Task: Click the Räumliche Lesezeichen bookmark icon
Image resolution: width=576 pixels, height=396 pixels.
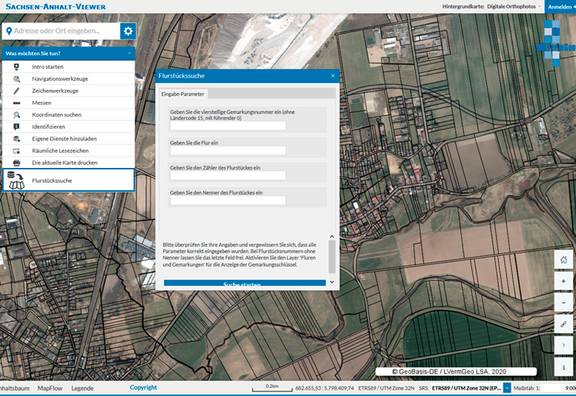Action: [x=17, y=151]
